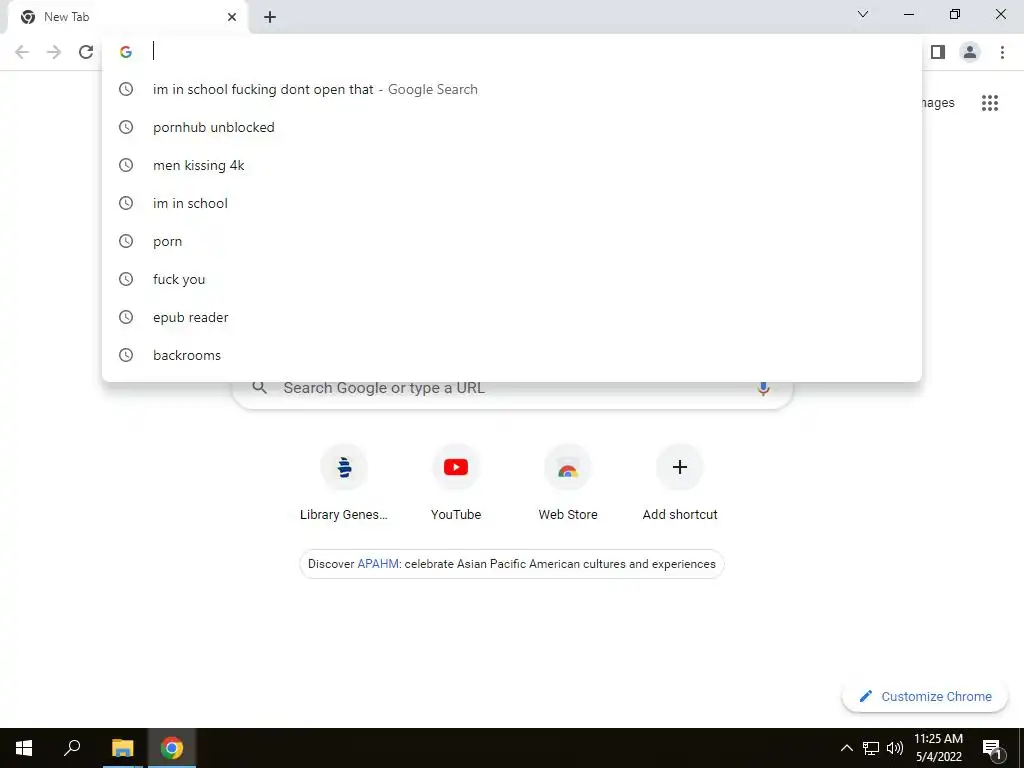The height and width of the screenshot is (768, 1024).
Task: Select the New Tab tab
Action: (128, 17)
